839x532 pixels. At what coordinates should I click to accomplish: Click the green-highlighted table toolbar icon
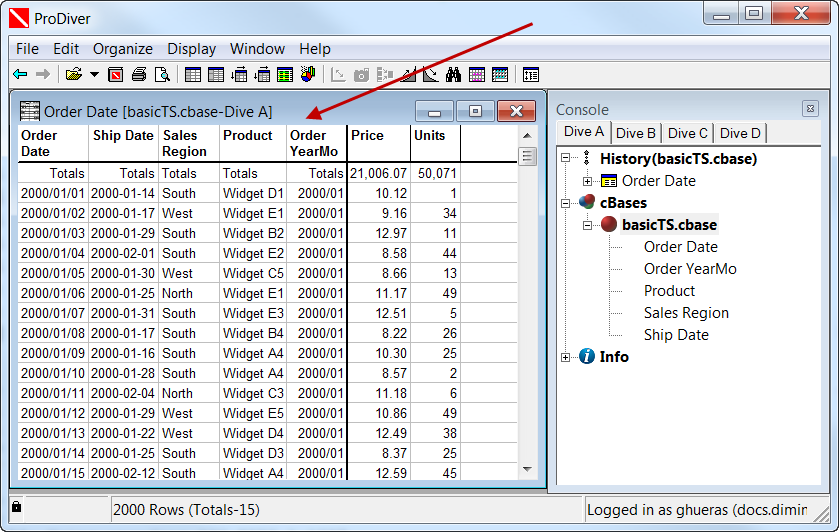285,74
